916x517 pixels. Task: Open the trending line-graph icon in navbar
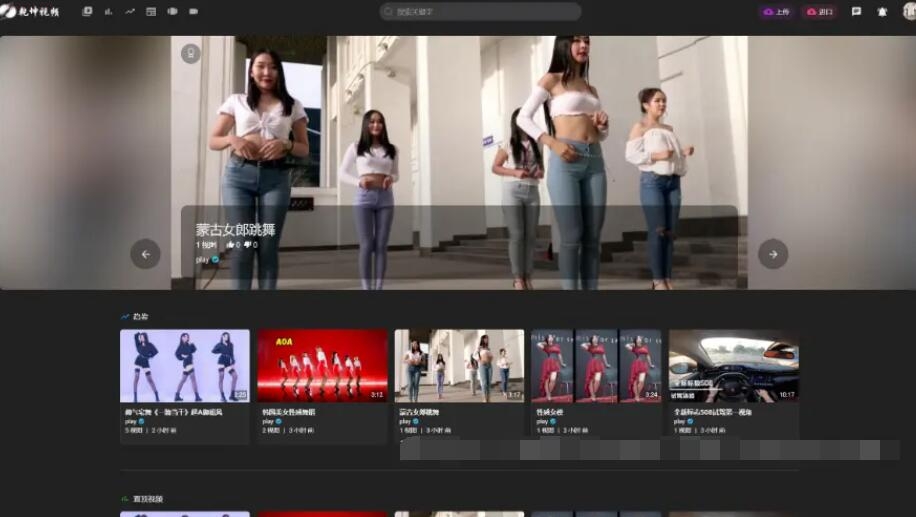[130, 12]
